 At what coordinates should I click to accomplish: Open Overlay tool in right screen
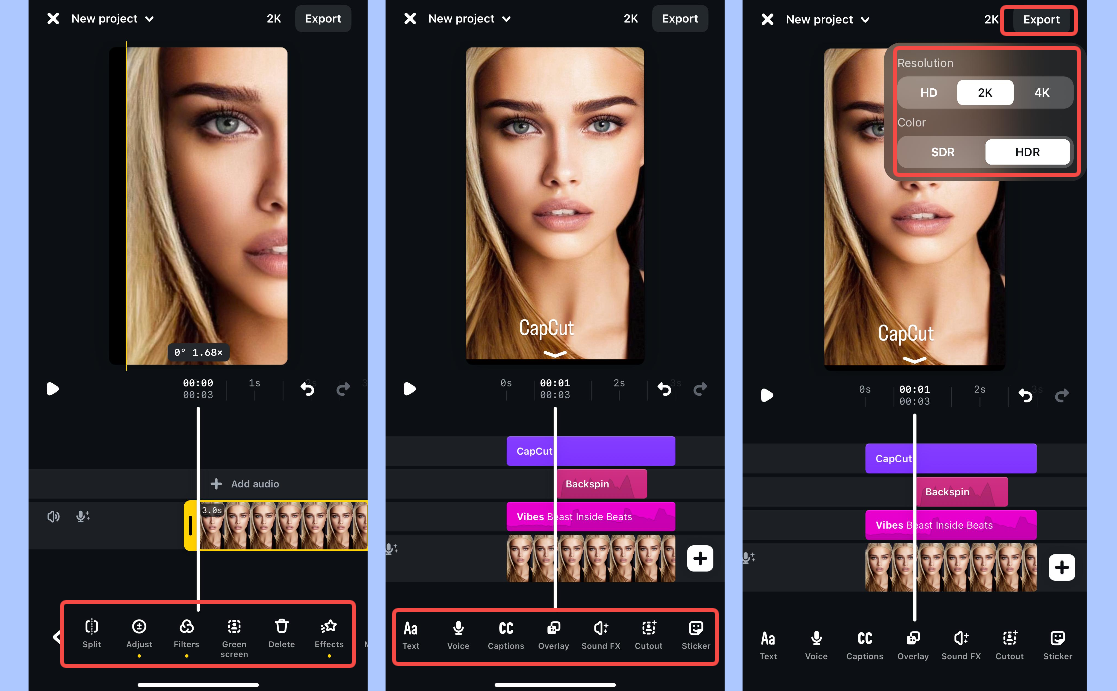coord(913,645)
